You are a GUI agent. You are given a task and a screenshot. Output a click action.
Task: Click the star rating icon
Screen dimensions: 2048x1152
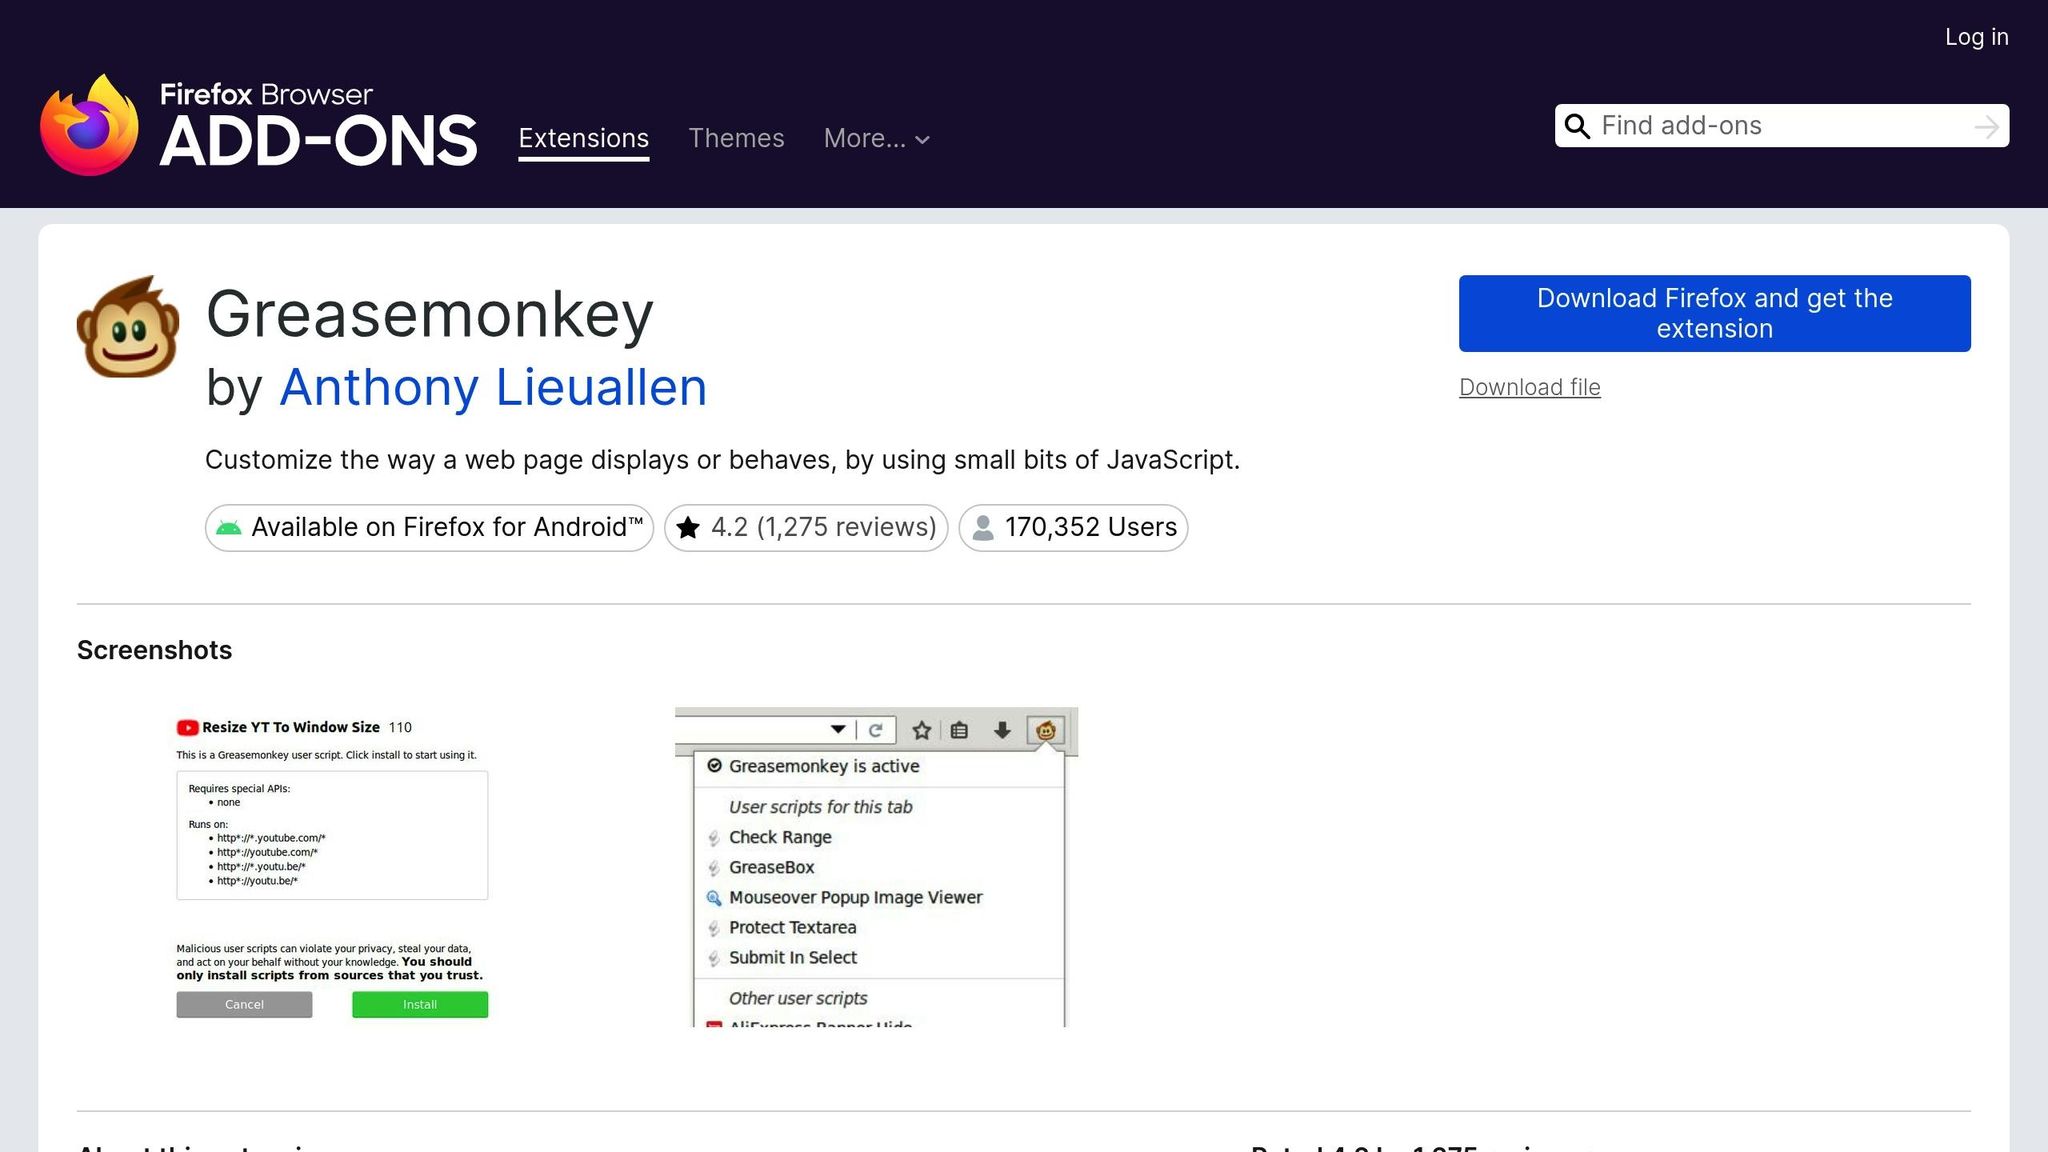point(688,528)
